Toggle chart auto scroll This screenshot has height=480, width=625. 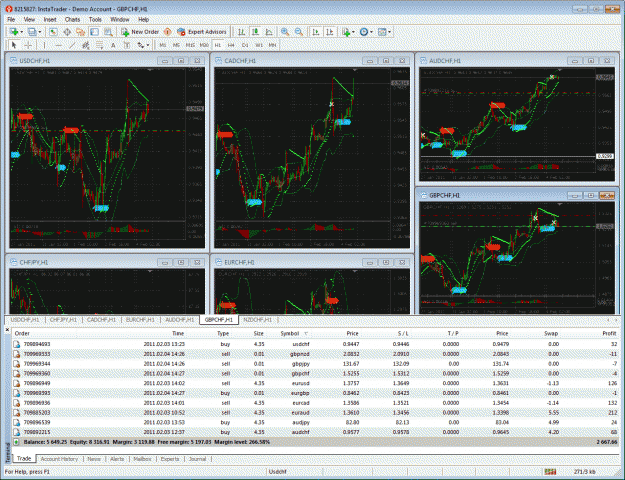point(316,32)
